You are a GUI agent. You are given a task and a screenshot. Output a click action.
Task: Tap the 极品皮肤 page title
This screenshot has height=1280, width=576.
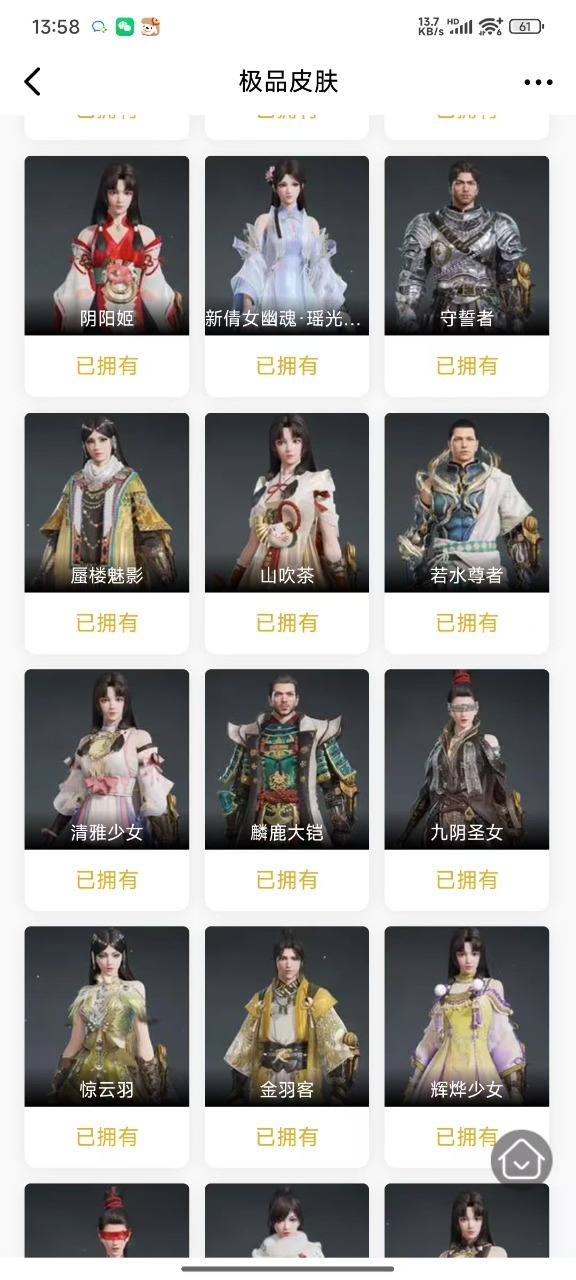(288, 82)
